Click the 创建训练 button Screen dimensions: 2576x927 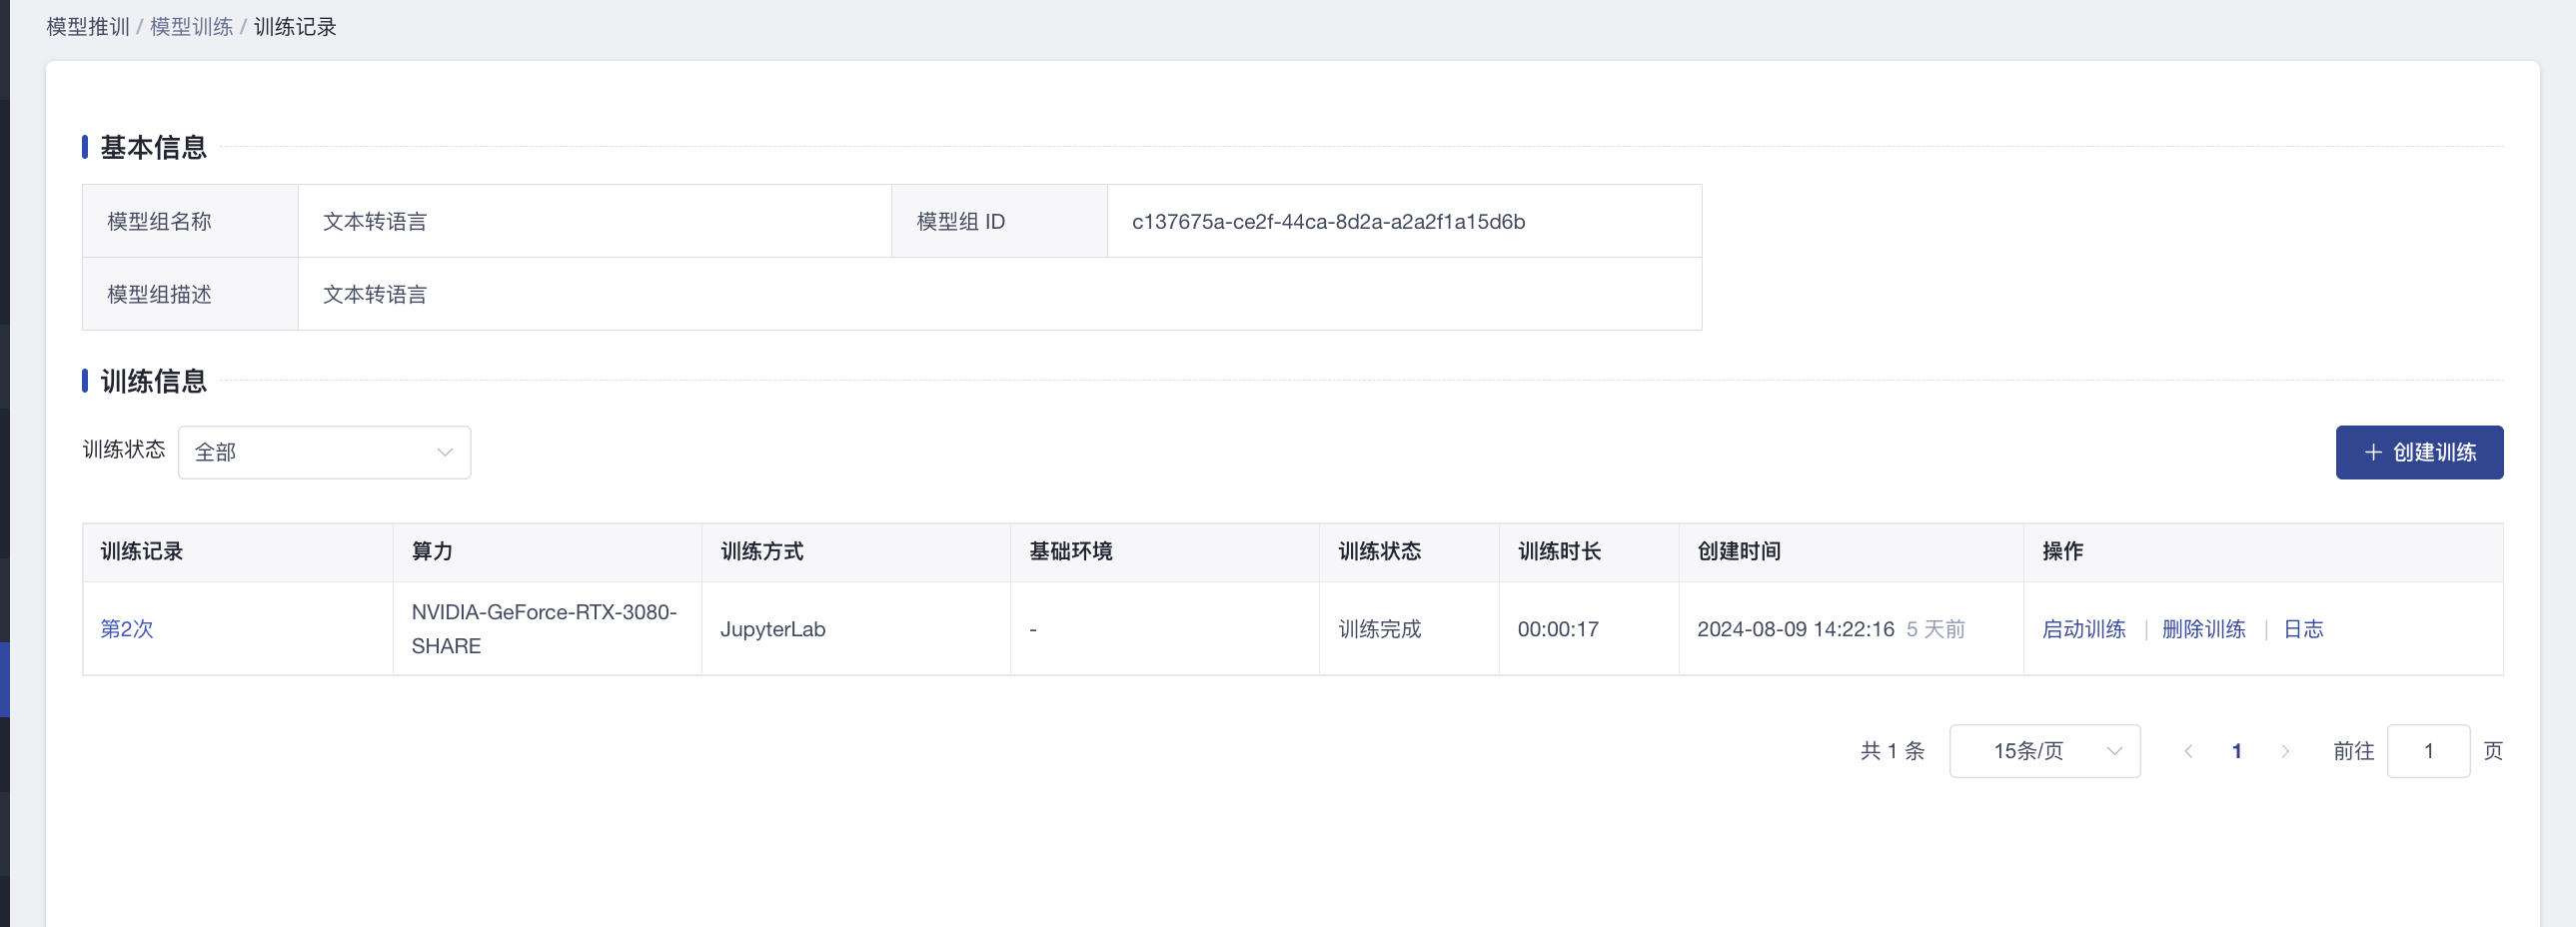point(2418,452)
